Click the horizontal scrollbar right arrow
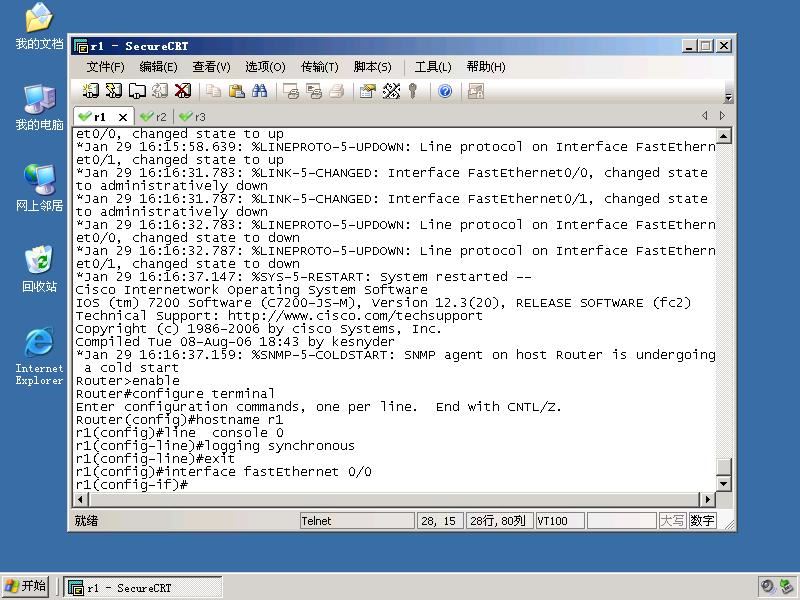Screen dimensions: 800x600 pyautogui.click(x=707, y=499)
